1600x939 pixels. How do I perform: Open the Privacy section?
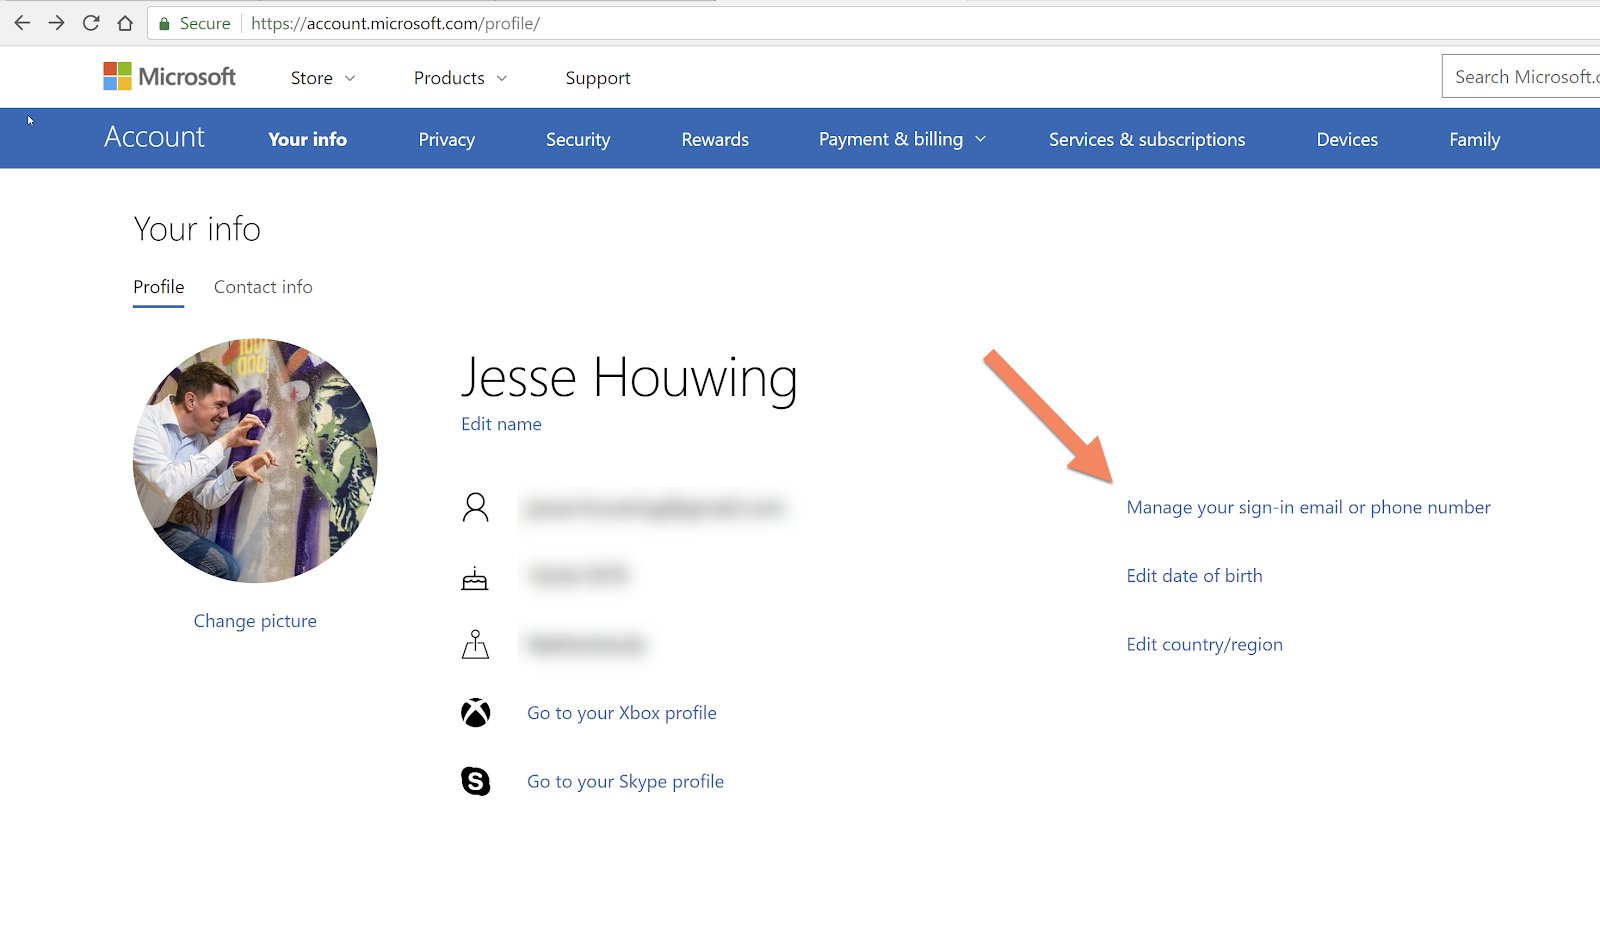point(446,139)
